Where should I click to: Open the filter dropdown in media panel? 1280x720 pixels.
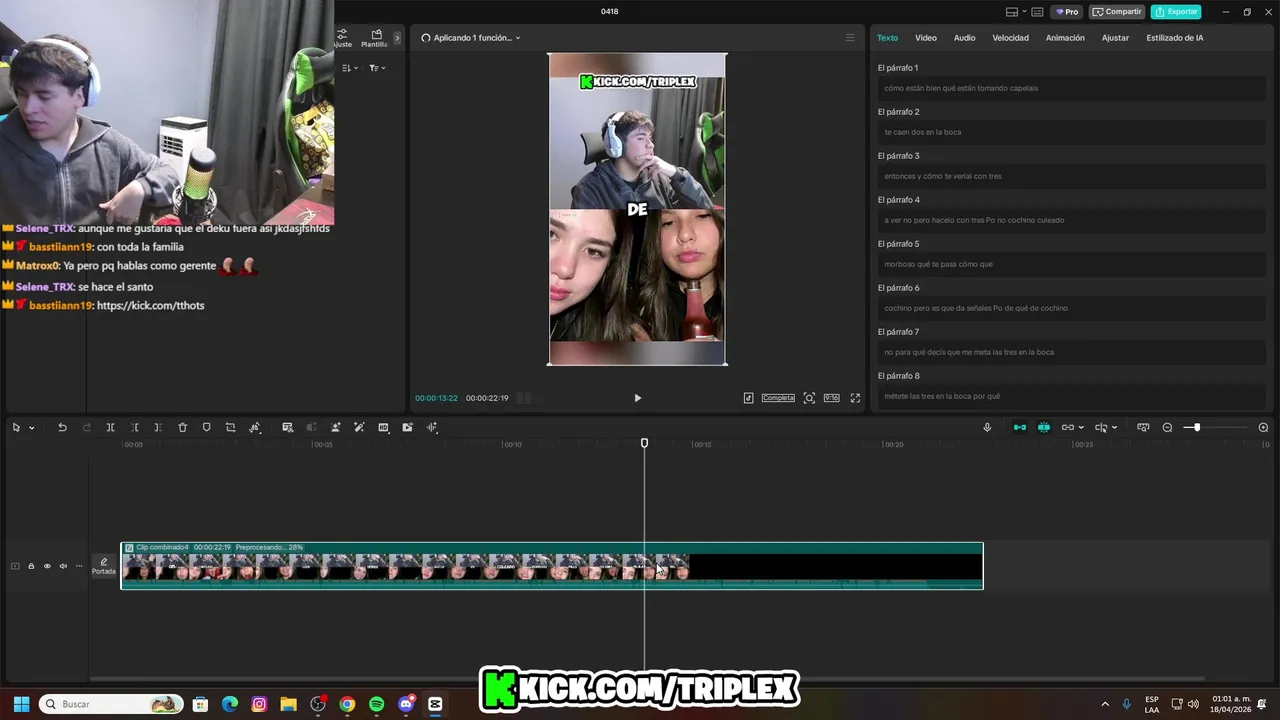(x=377, y=68)
